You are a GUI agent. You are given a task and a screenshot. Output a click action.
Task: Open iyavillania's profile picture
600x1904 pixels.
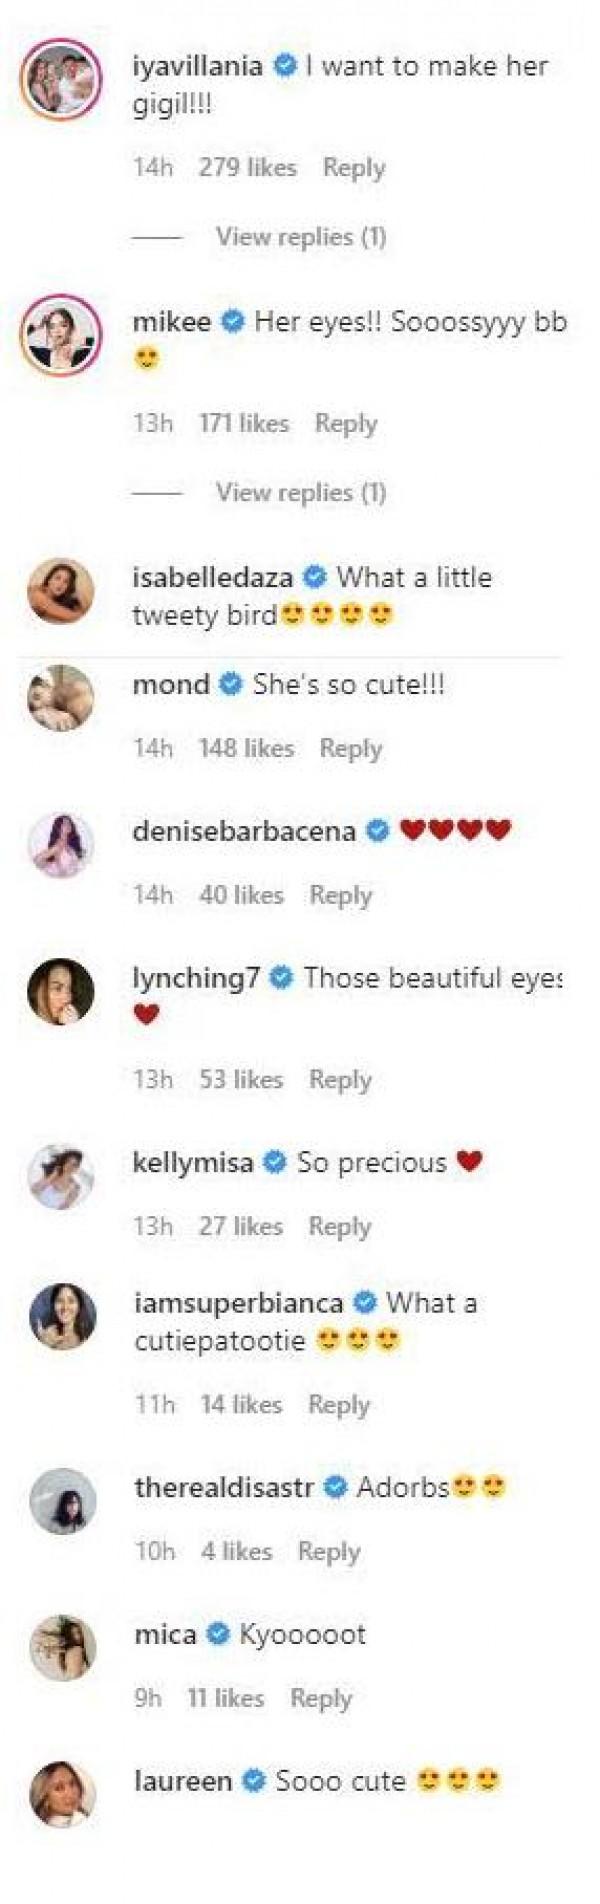pyautogui.click(x=62, y=82)
